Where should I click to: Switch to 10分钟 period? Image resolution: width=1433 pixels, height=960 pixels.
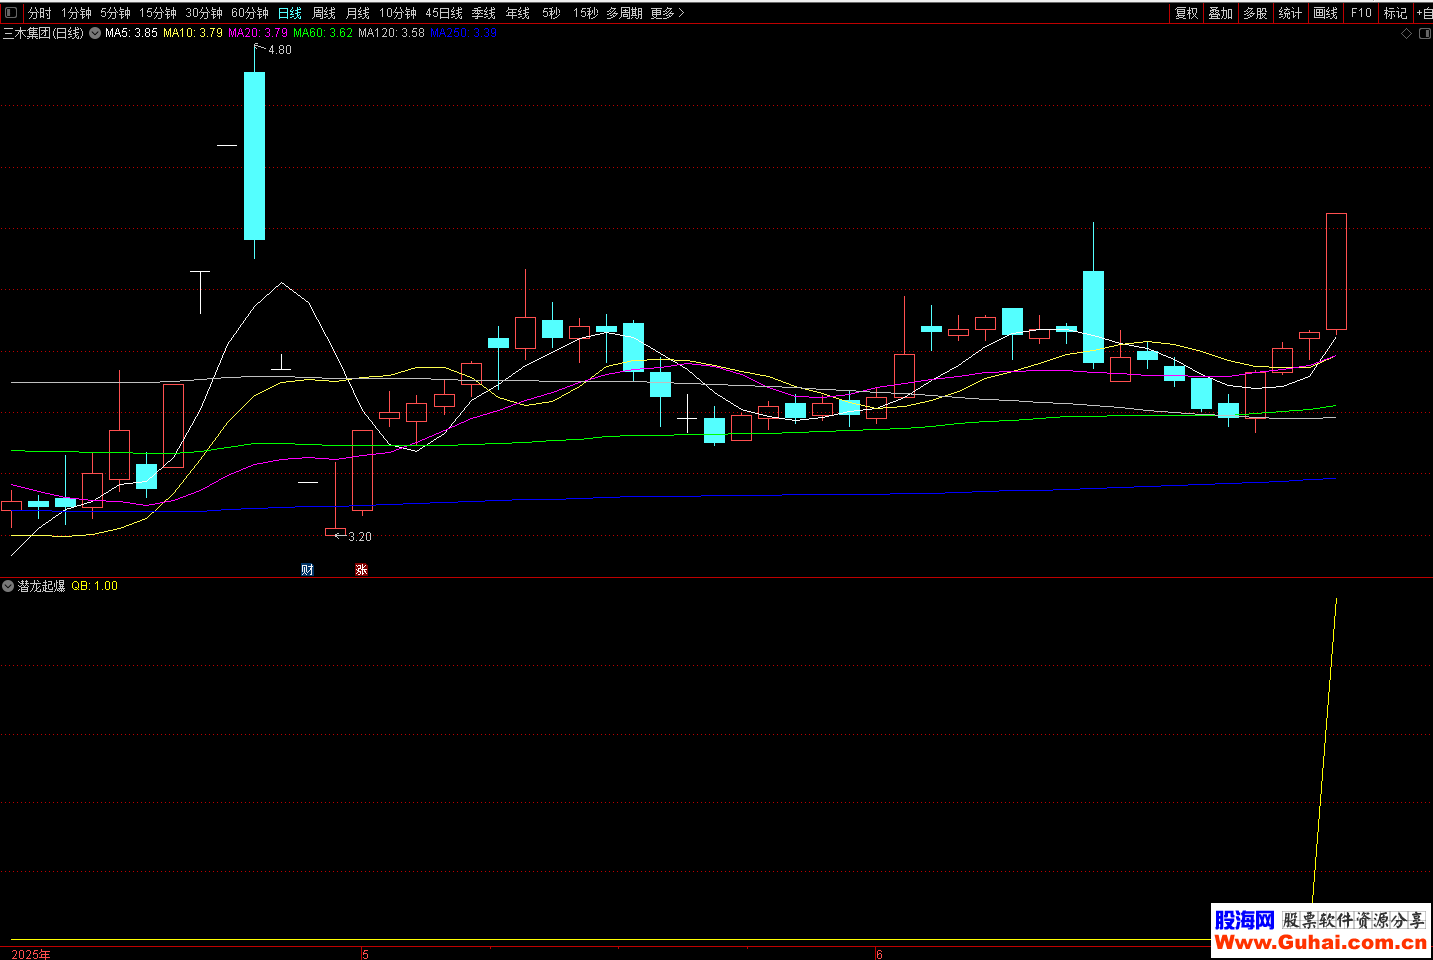[398, 13]
